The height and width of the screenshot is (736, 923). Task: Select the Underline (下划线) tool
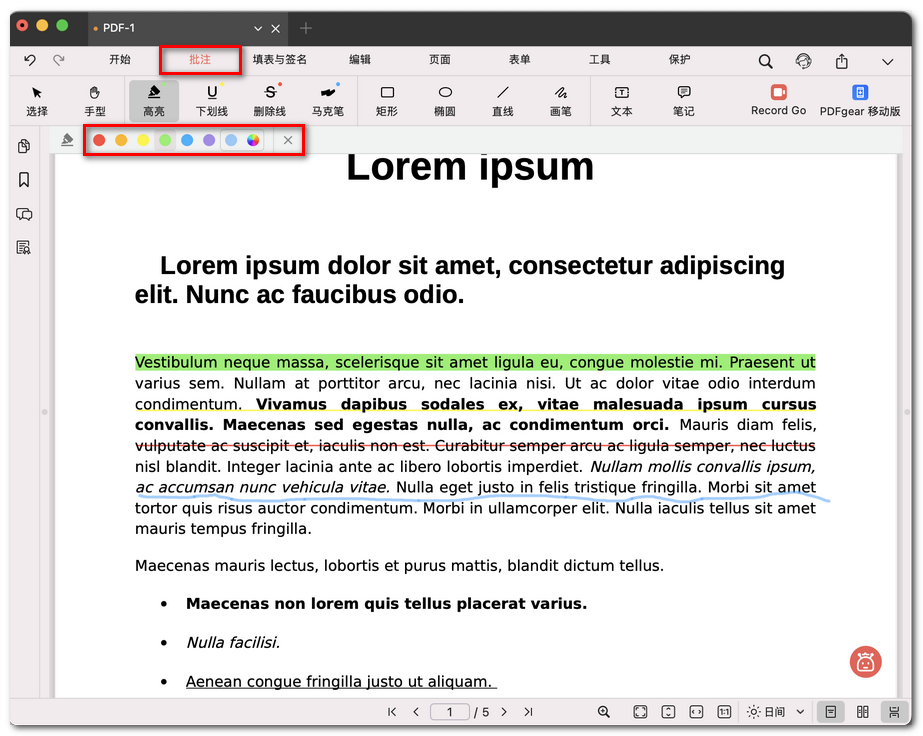(211, 100)
